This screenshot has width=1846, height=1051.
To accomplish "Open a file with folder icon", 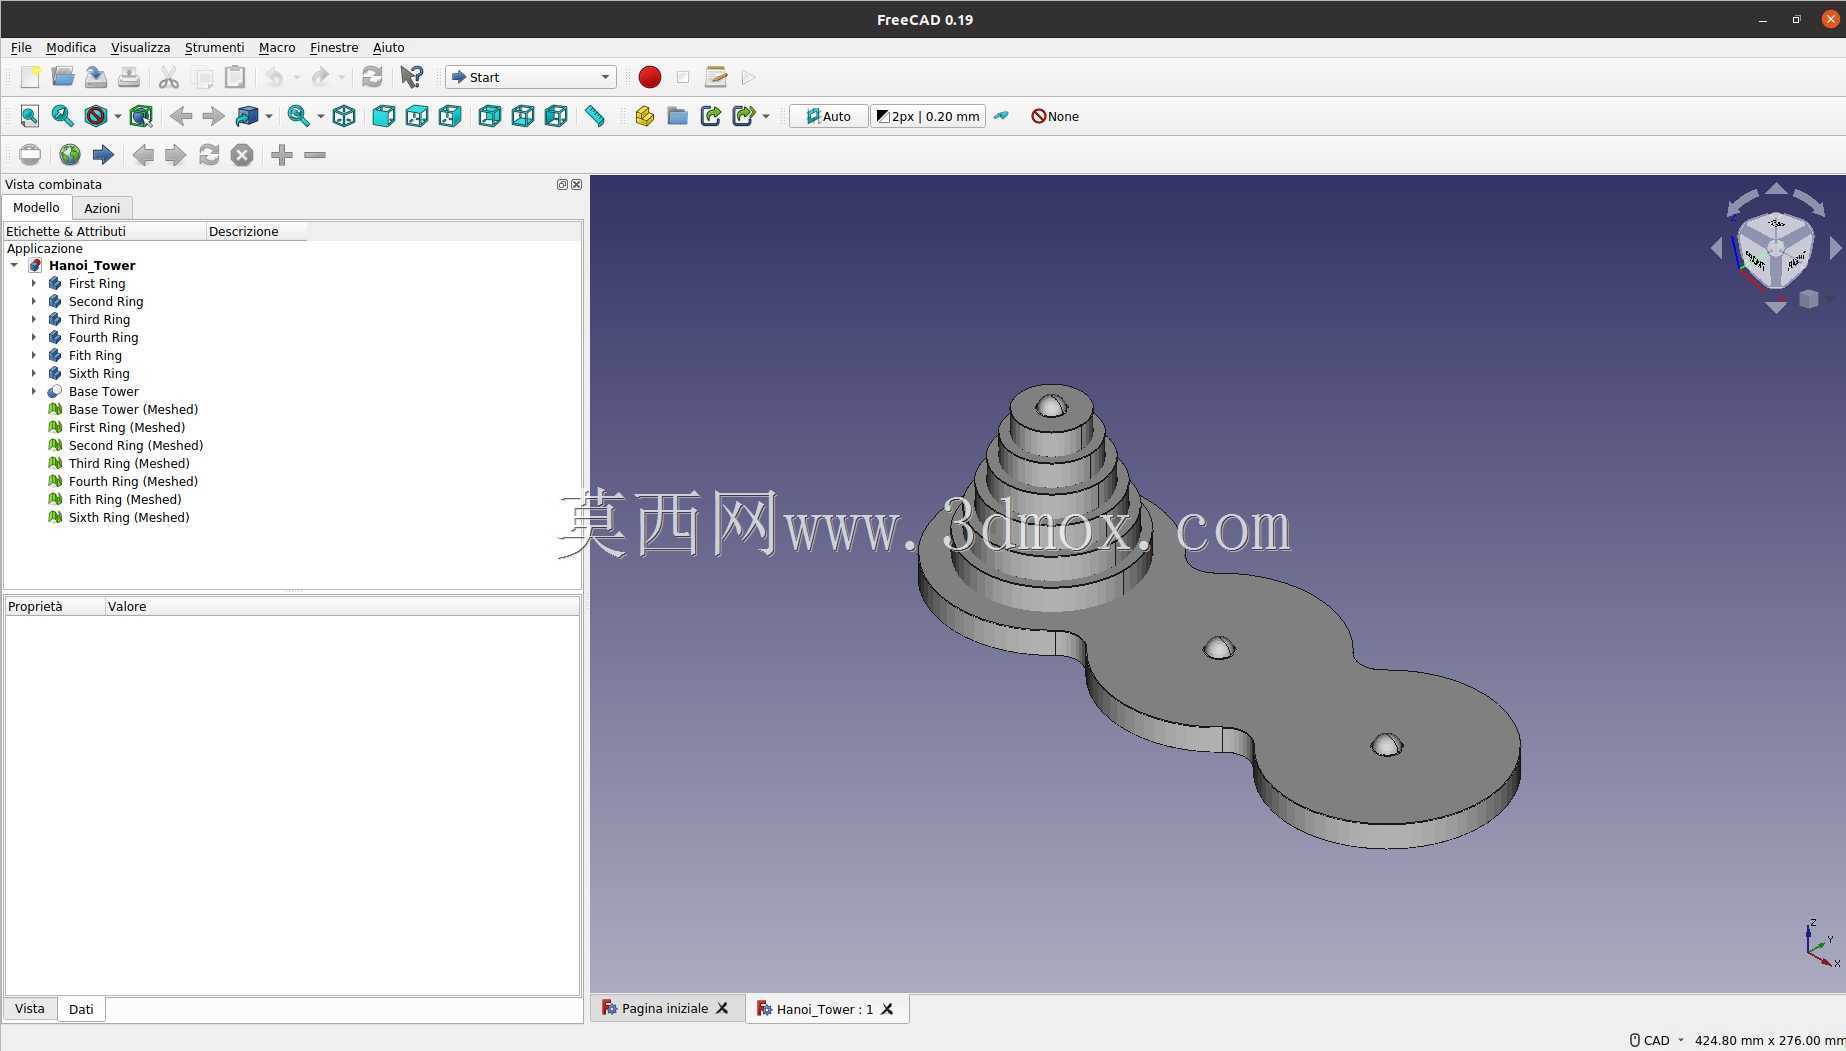I will click(63, 77).
